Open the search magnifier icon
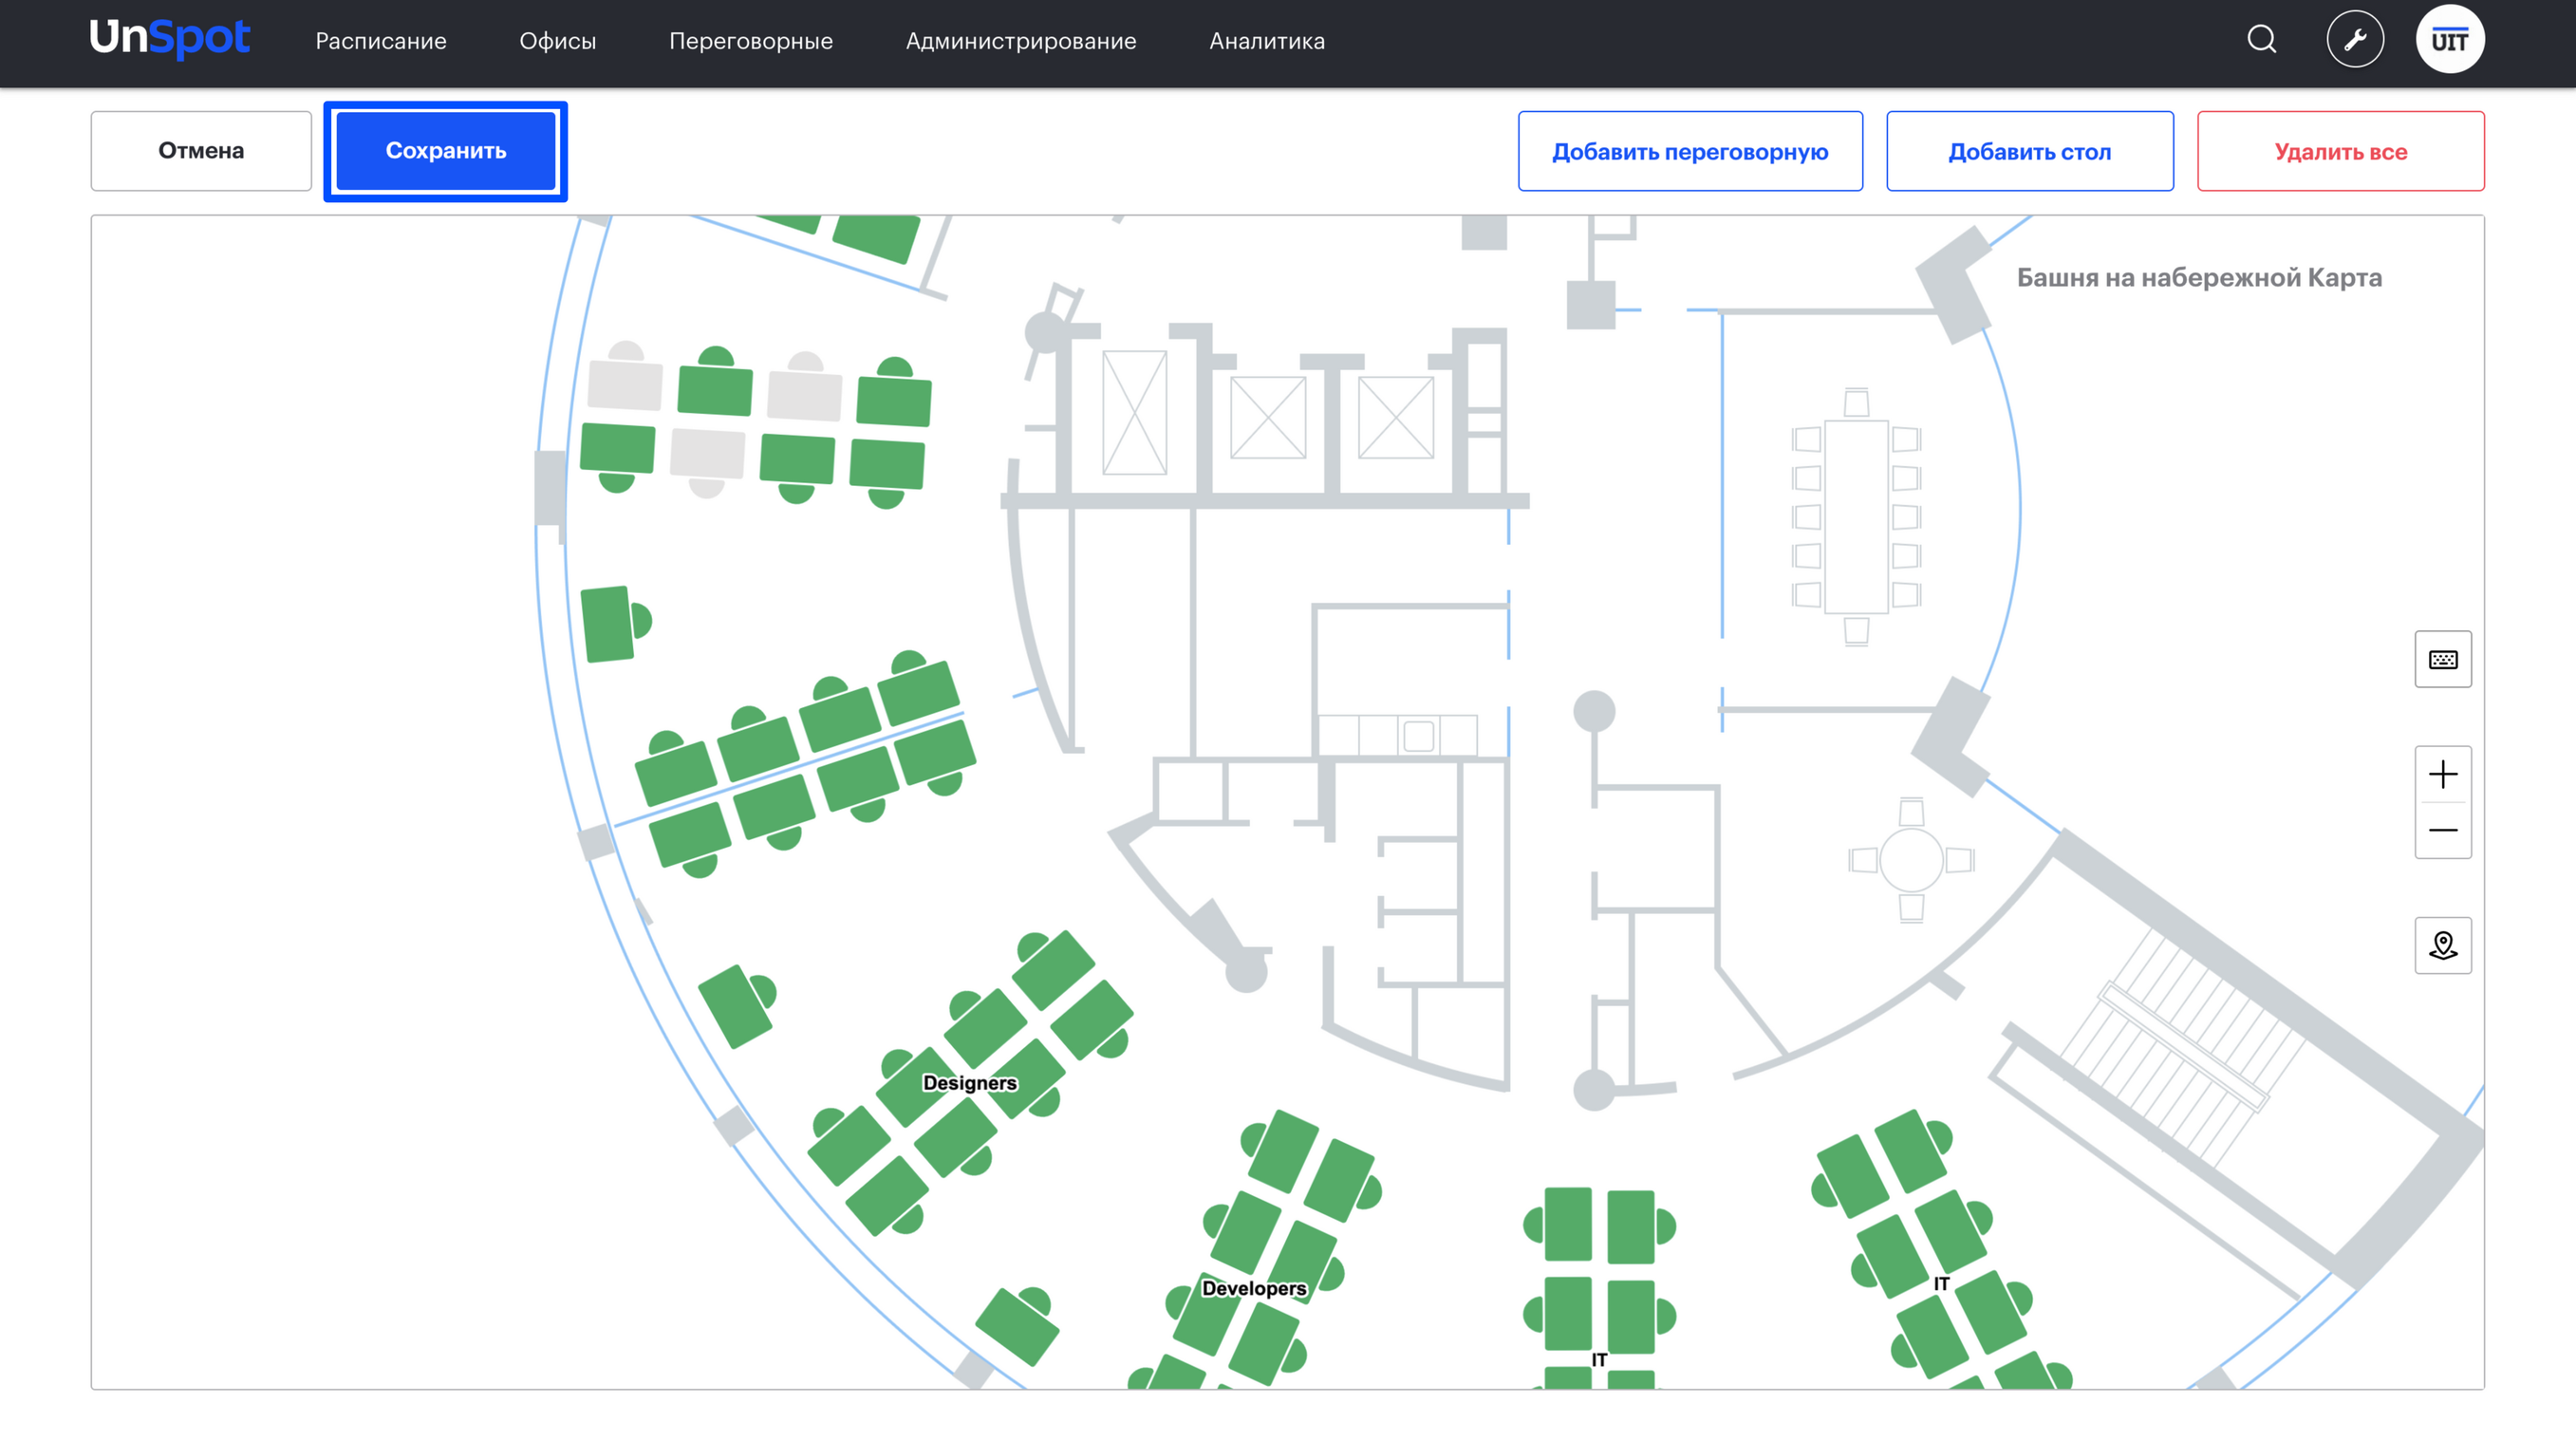Viewport: 2576px width, 1441px height. click(x=2262, y=40)
